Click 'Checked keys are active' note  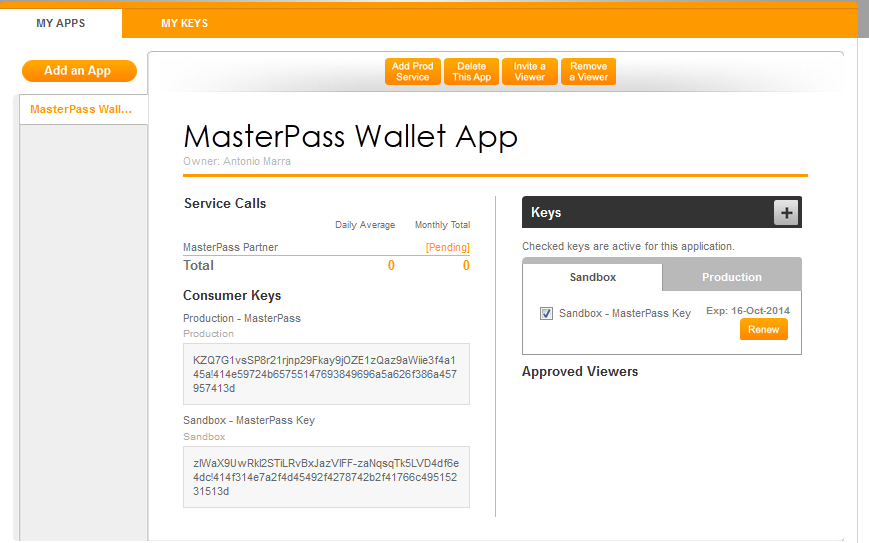click(x=628, y=247)
